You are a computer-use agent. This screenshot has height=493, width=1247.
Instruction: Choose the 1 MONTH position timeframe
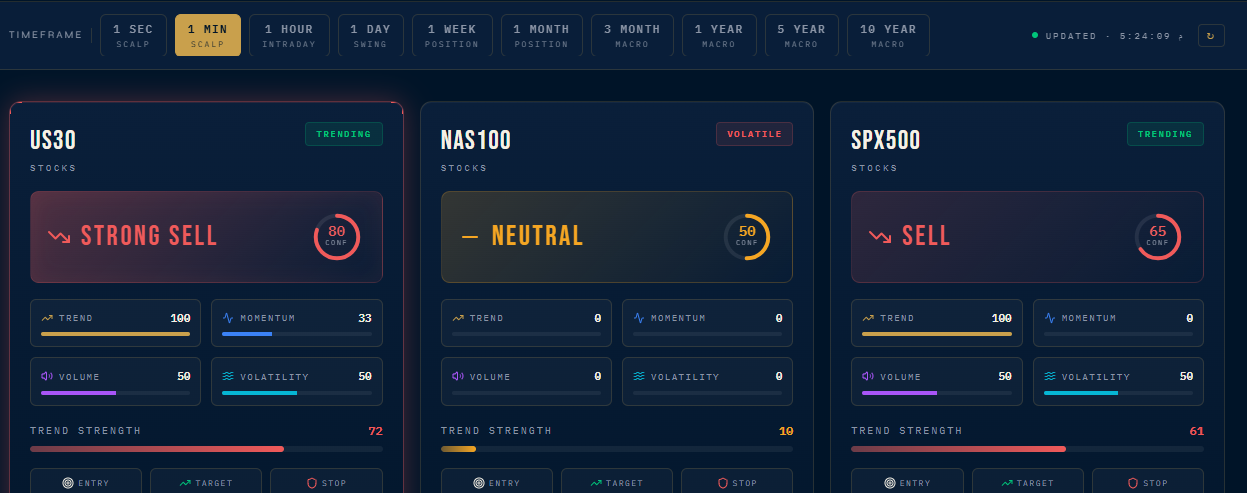tap(541, 35)
